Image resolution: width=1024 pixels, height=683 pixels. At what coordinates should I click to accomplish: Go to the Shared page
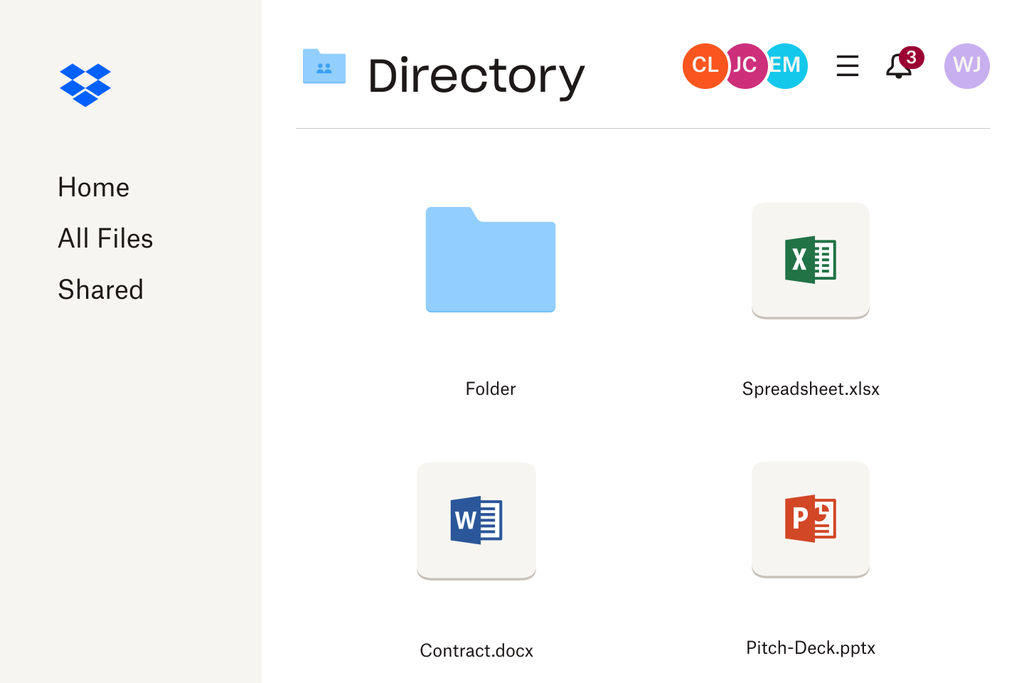click(100, 290)
